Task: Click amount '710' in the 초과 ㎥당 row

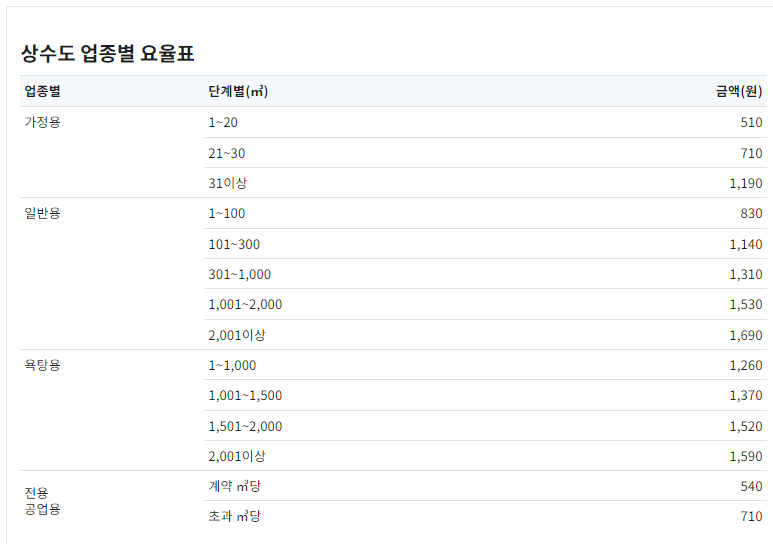Action: click(x=751, y=516)
